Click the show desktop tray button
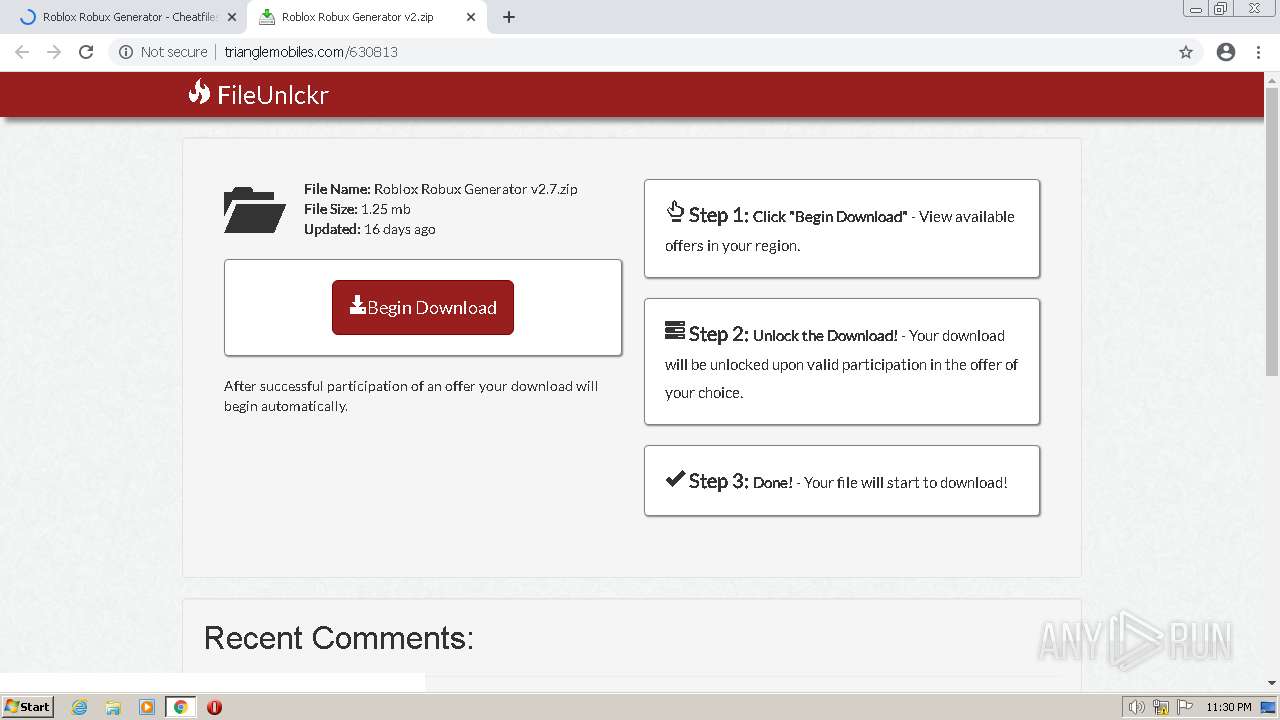 click(x=1270, y=707)
